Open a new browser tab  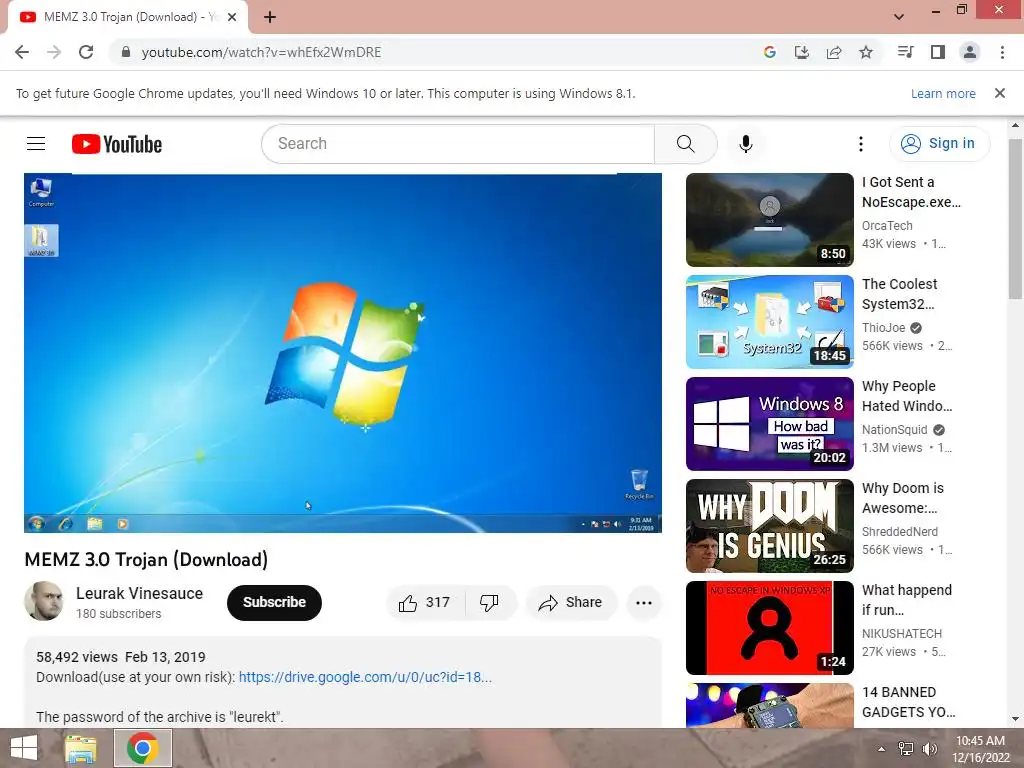(x=270, y=17)
